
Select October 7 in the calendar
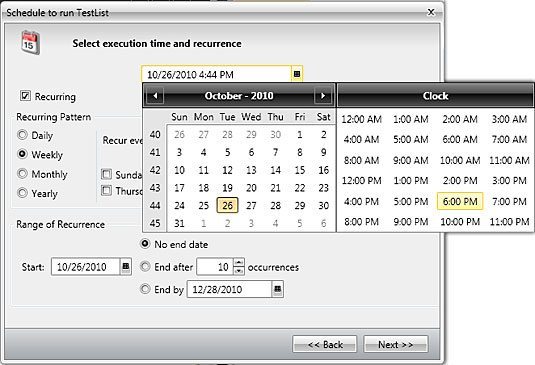click(275, 152)
